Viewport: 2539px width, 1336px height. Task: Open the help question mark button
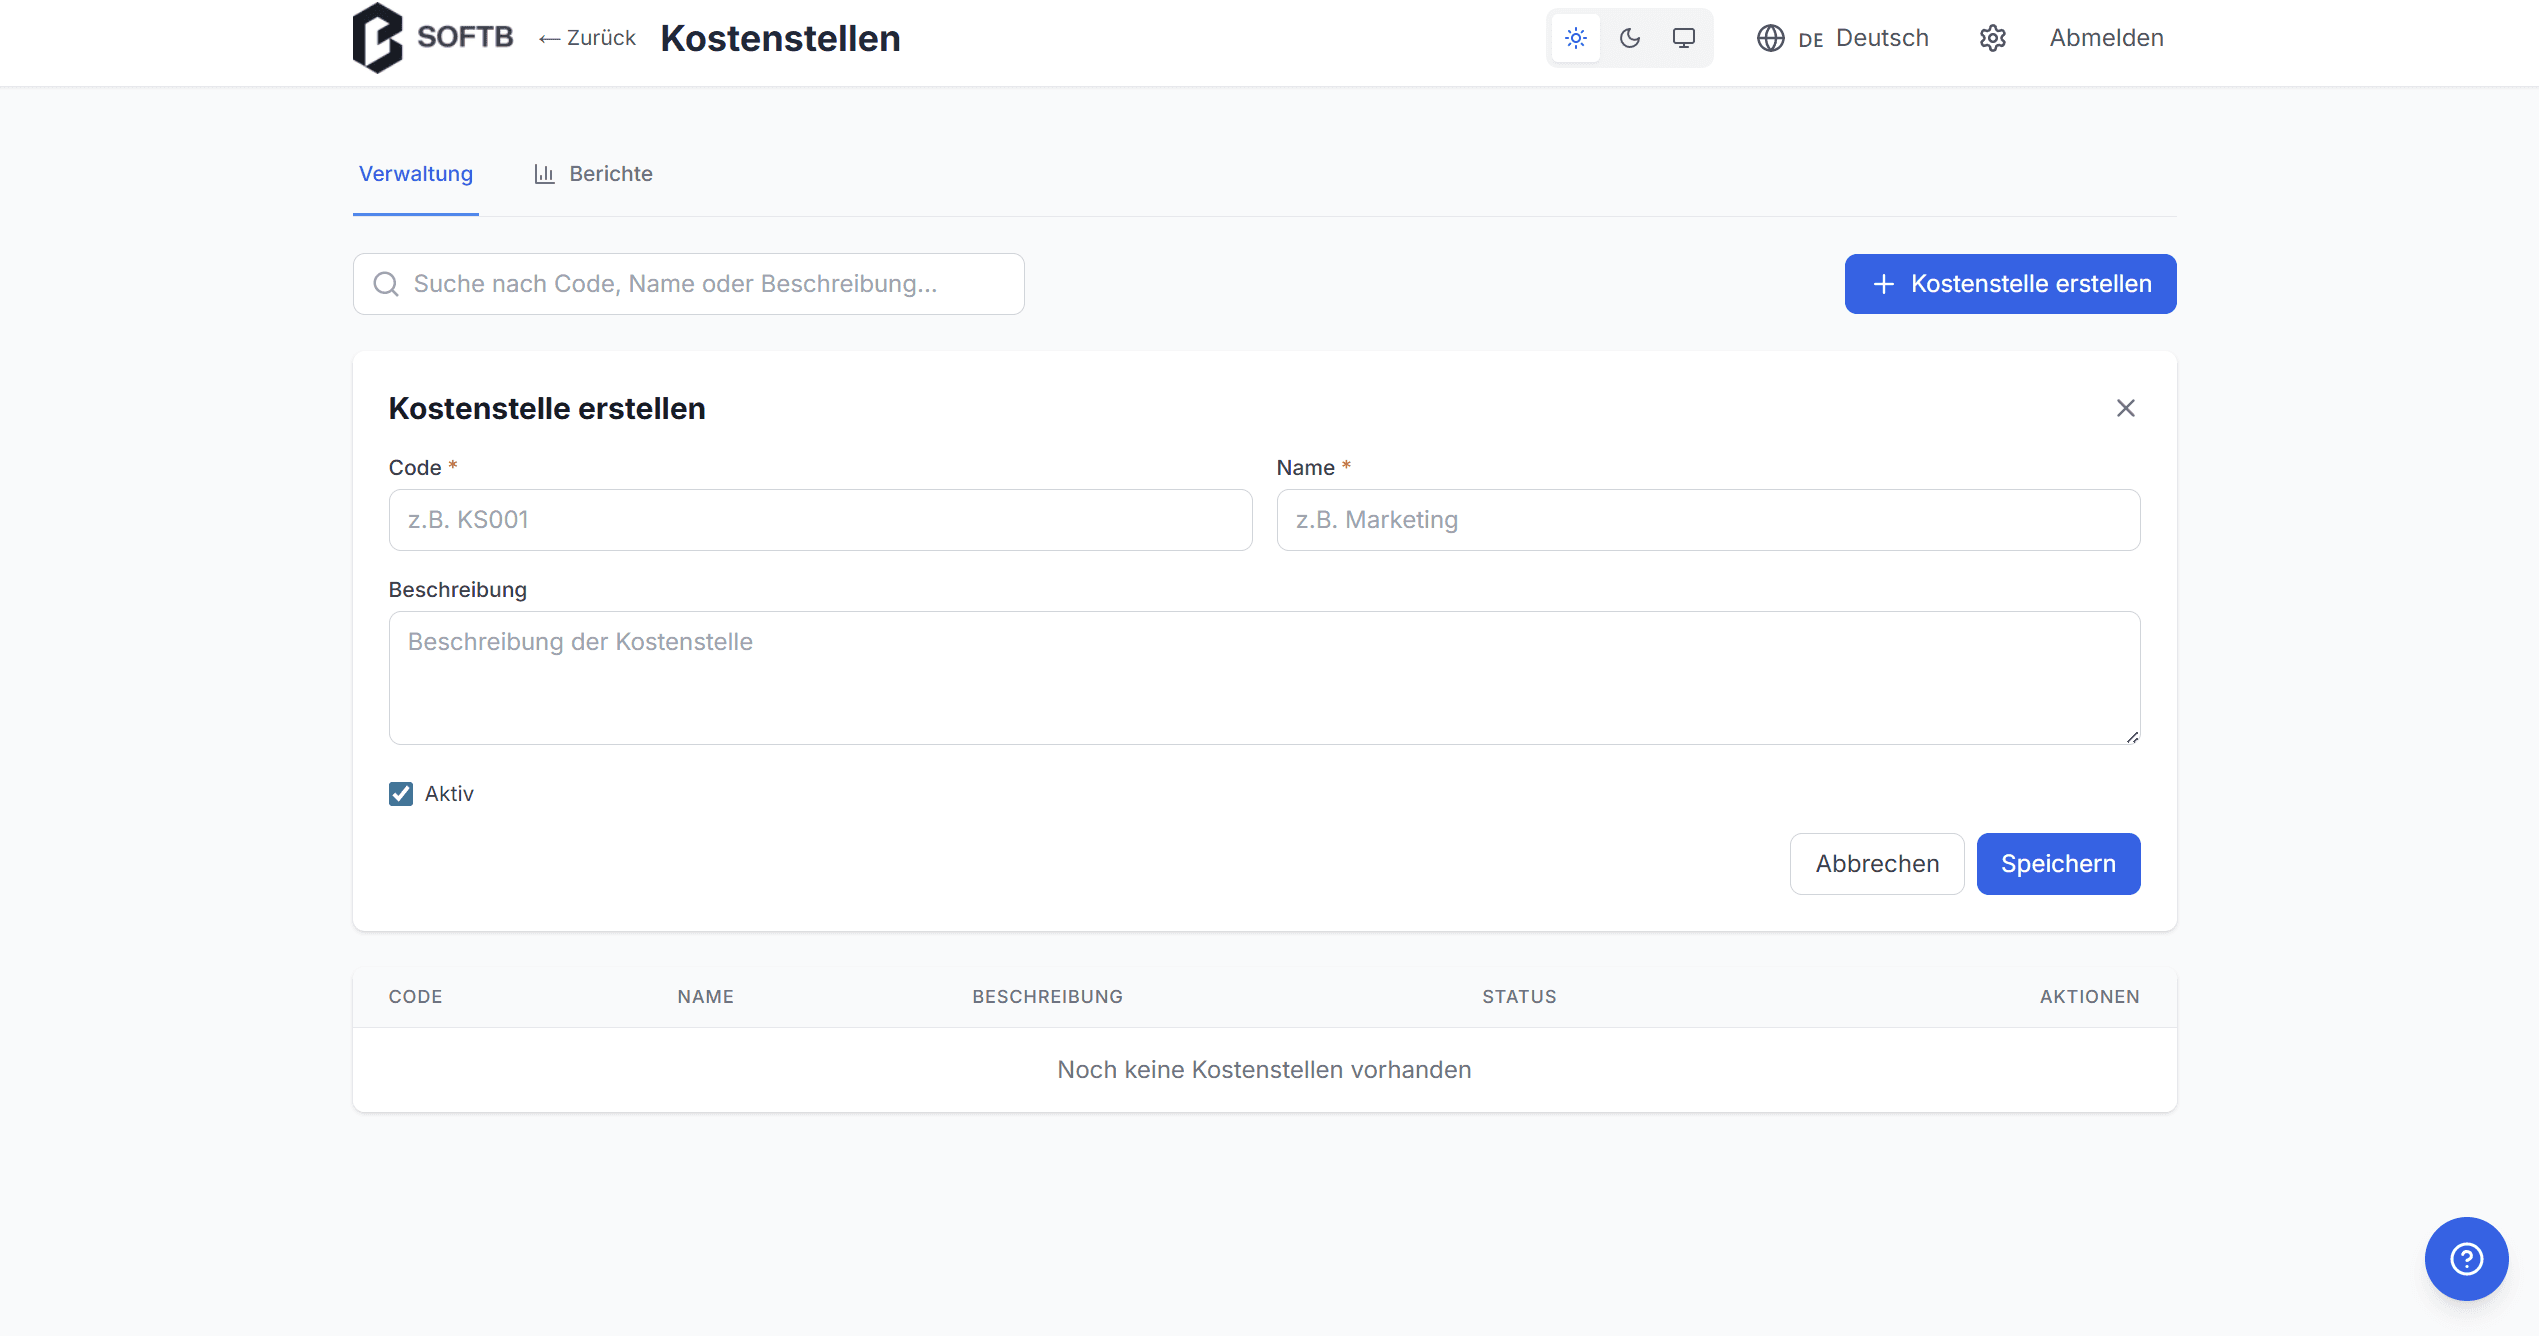[x=2466, y=1258]
